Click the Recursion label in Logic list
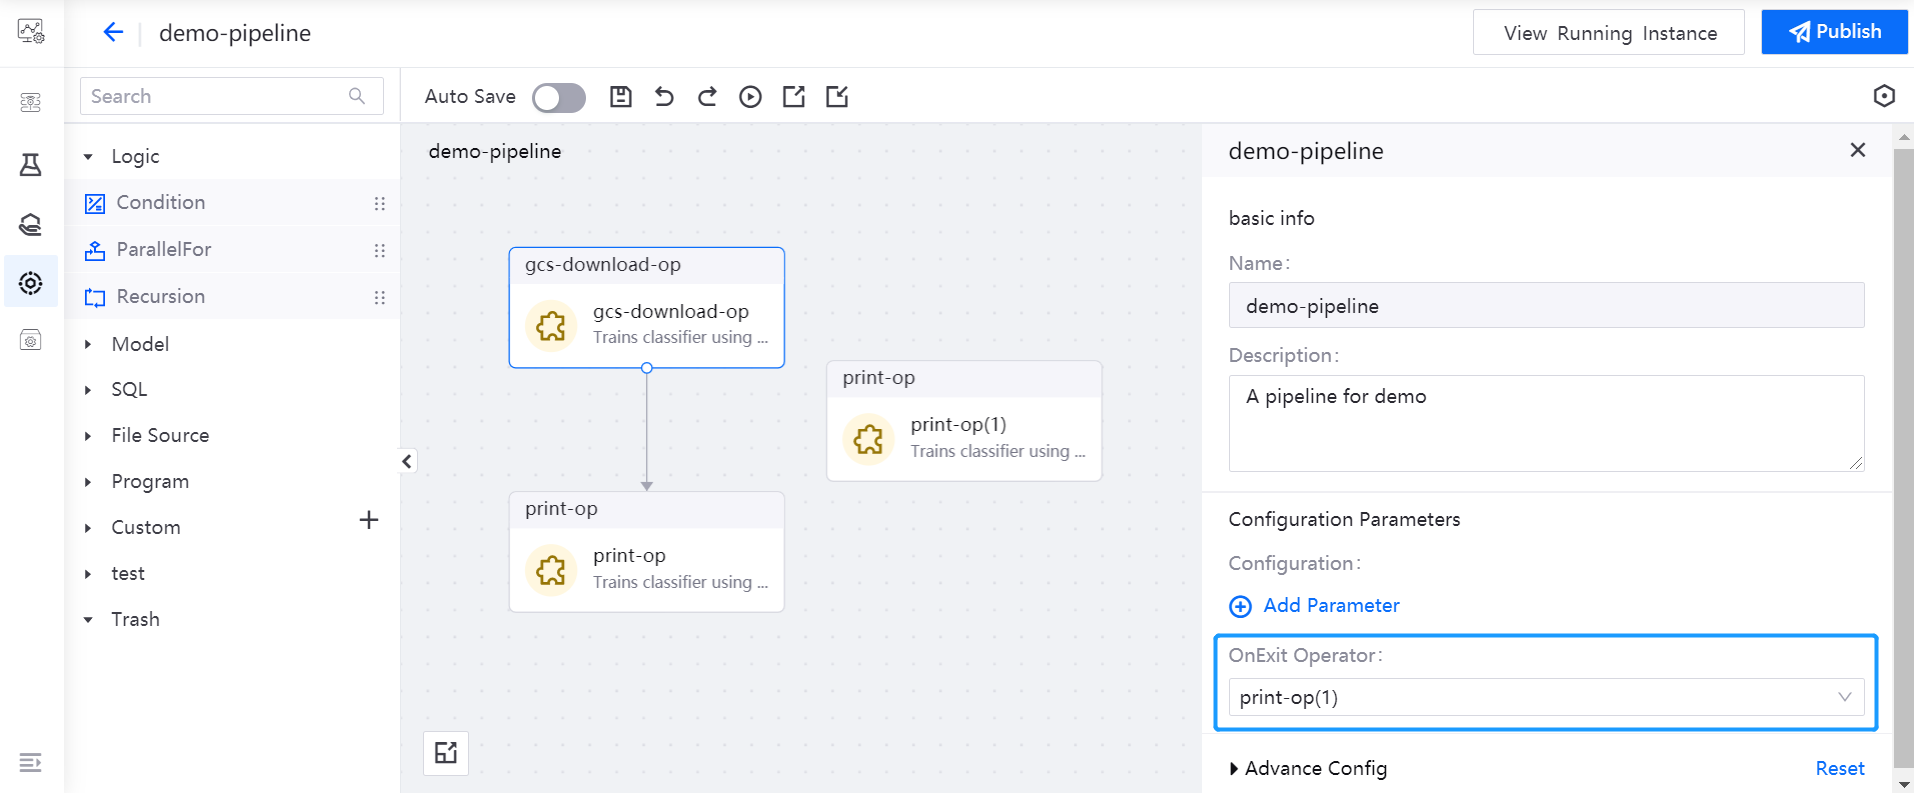The image size is (1914, 793). tap(161, 296)
